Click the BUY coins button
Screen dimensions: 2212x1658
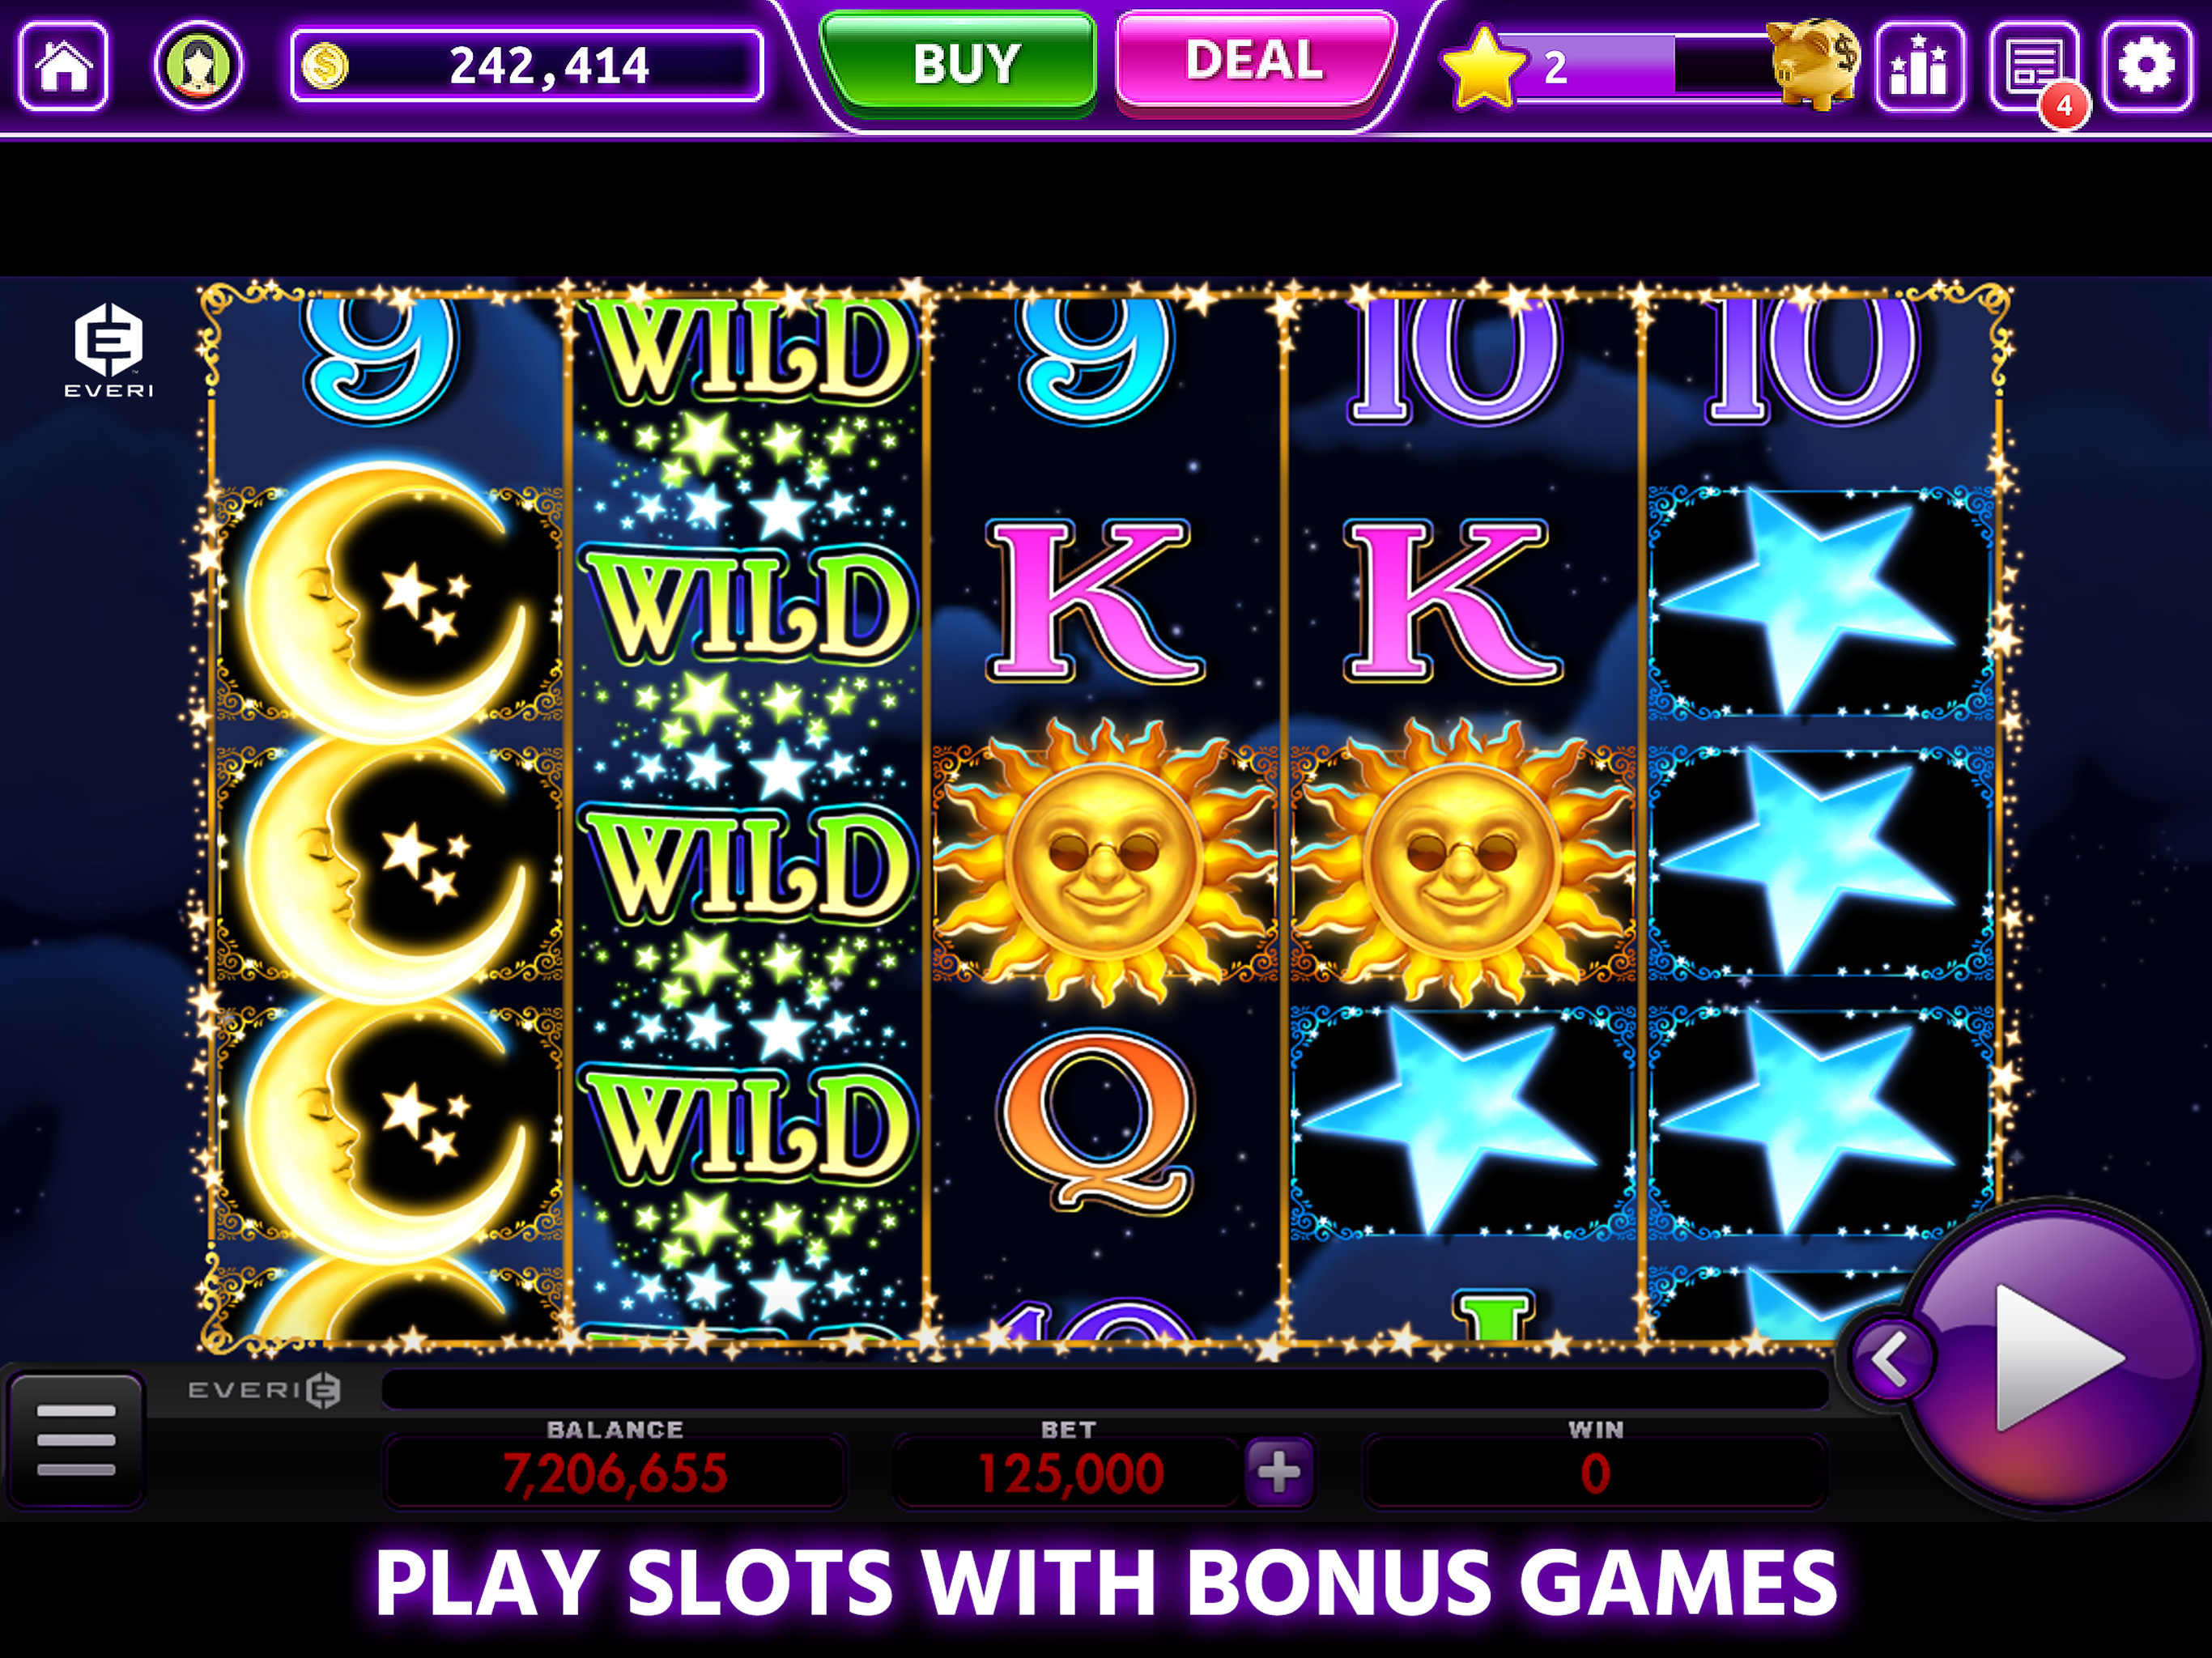coord(958,64)
